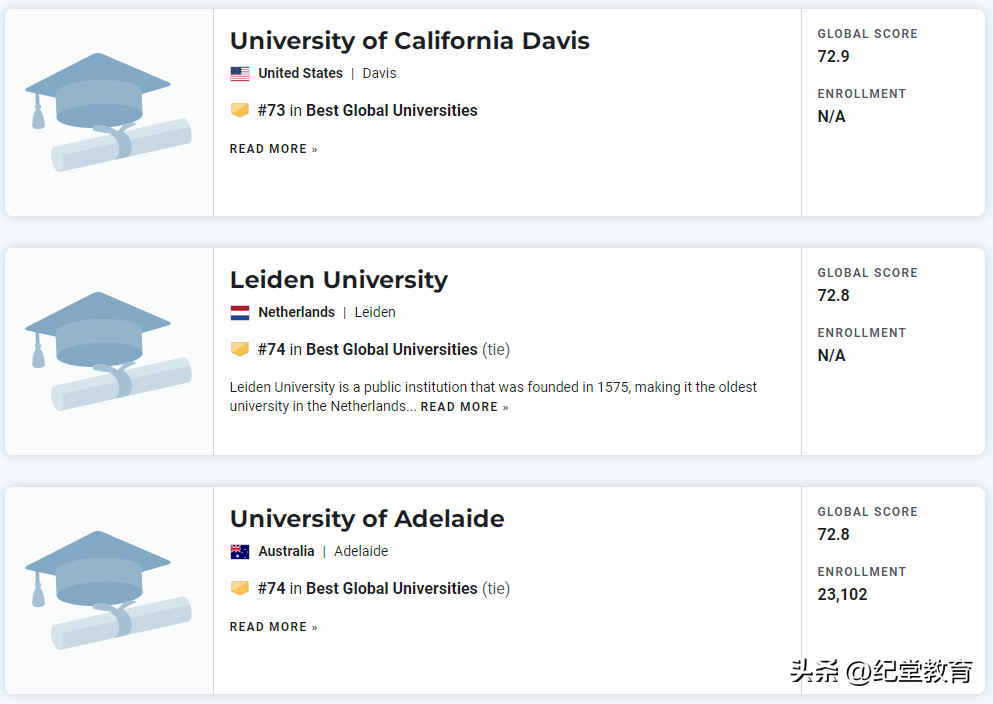Viewport: 993px width, 704px height.
Task: Click the UC Davis global score 72.9
Action: [x=833, y=56]
